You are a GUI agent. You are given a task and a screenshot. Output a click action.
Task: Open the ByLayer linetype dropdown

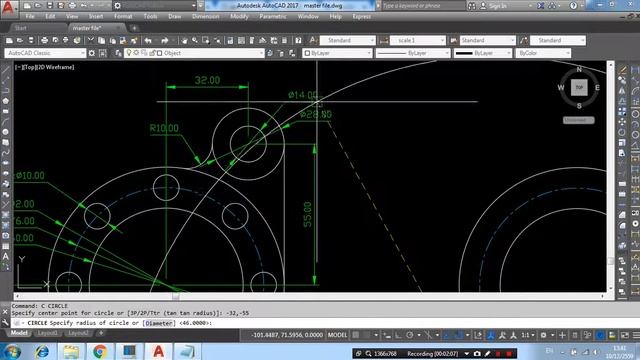coord(413,53)
